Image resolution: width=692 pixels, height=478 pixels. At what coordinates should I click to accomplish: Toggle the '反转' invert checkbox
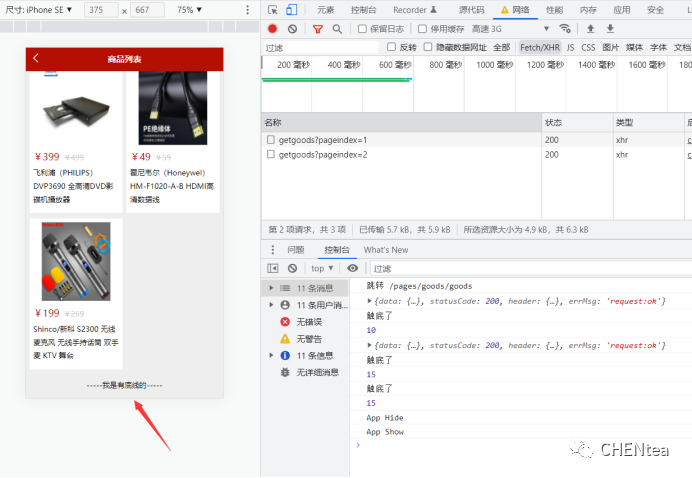click(391, 47)
